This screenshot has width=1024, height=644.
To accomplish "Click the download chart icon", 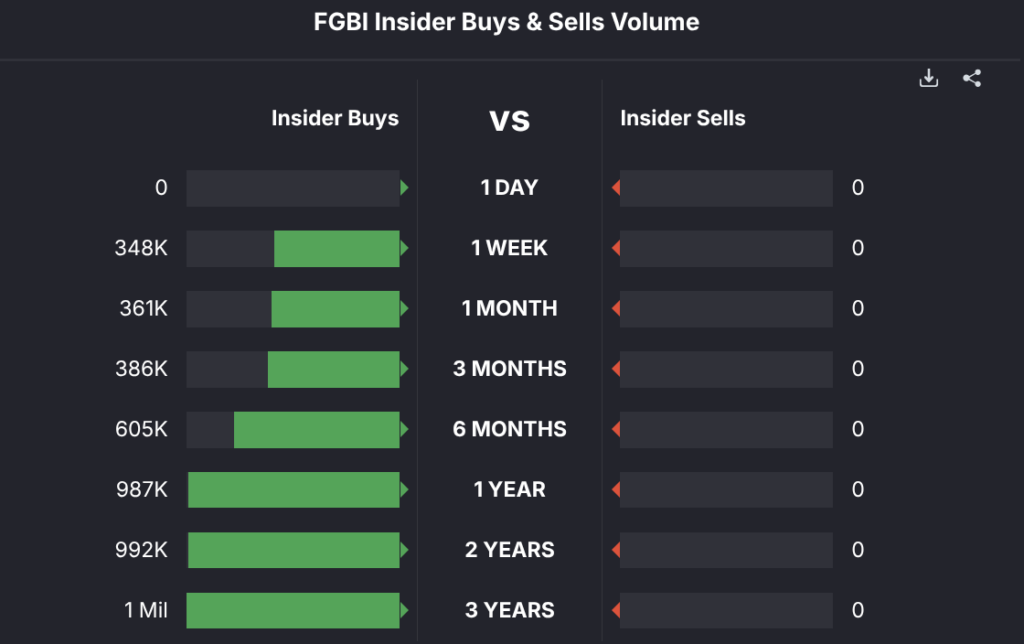I will (929, 79).
